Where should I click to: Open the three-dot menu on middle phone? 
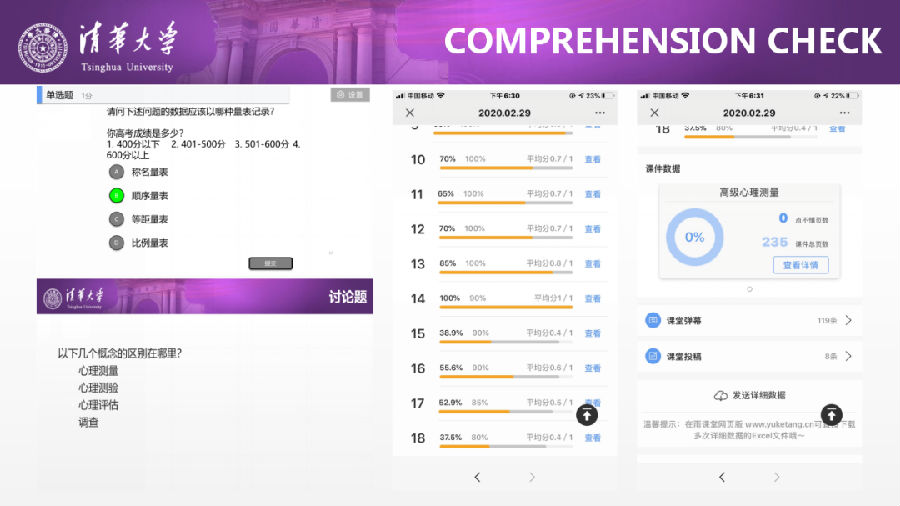click(599, 113)
